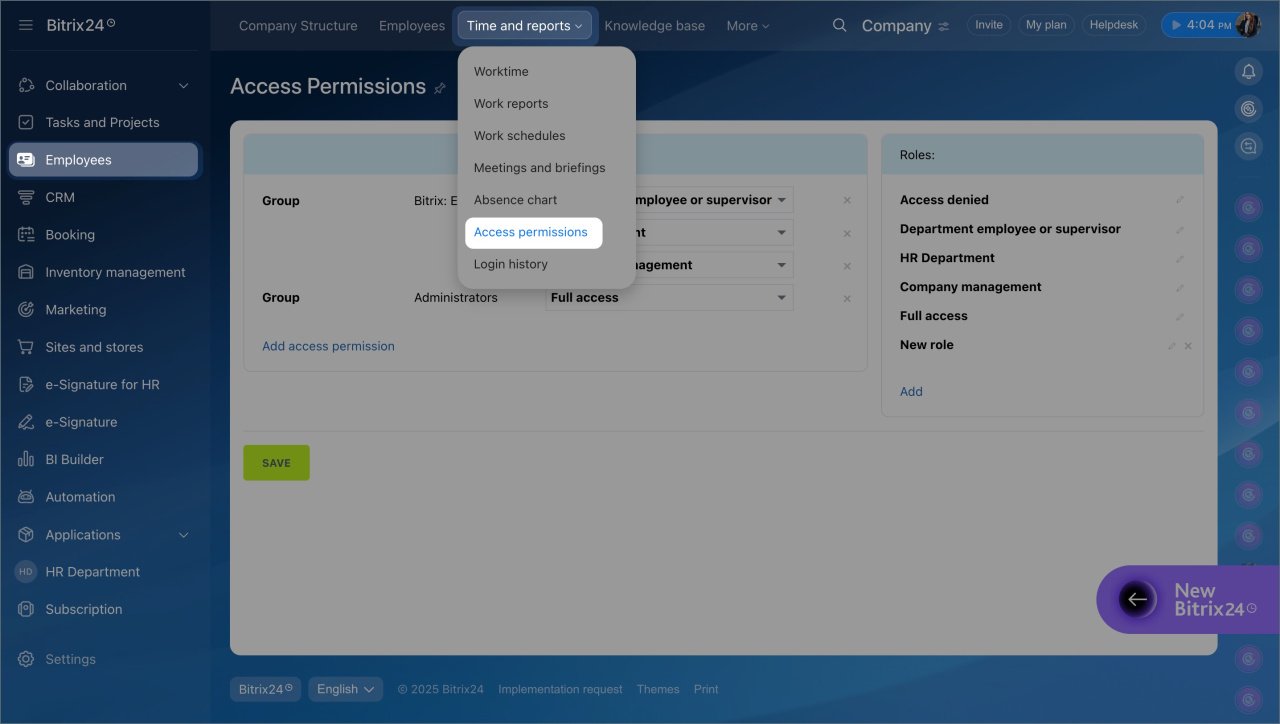Open the CRM sidebar item
The height and width of the screenshot is (724, 1280).
click(x=60, y=198)
